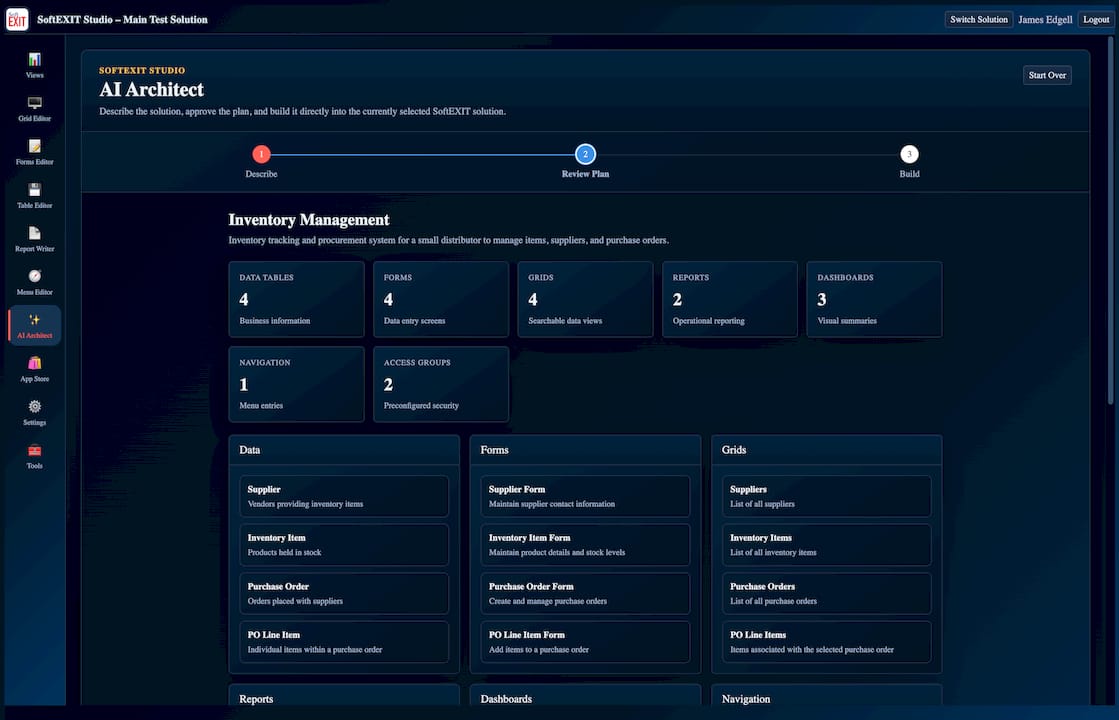This screenshot has width=1119, height=720.
Task: Open the Inventory Item Form card
Action: point(585,544)
